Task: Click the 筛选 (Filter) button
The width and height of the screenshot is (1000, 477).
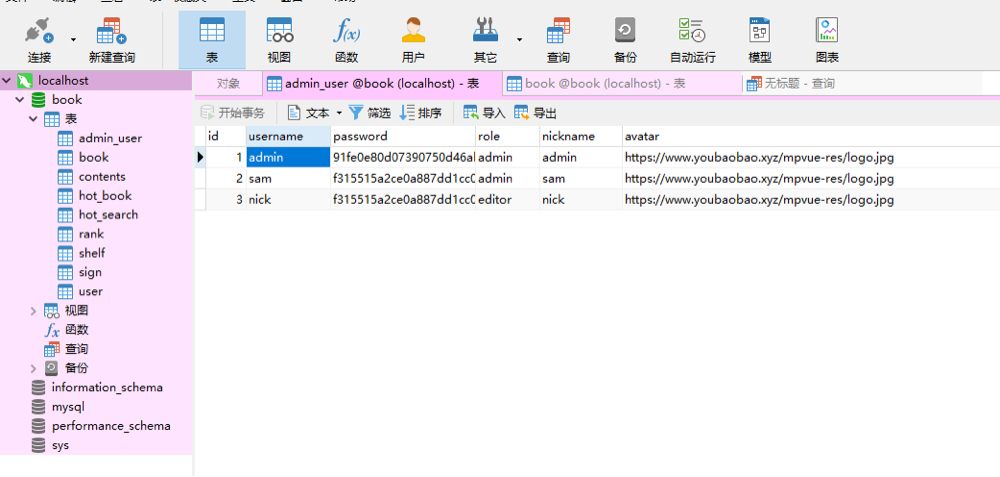Action: tap(370, 114)
